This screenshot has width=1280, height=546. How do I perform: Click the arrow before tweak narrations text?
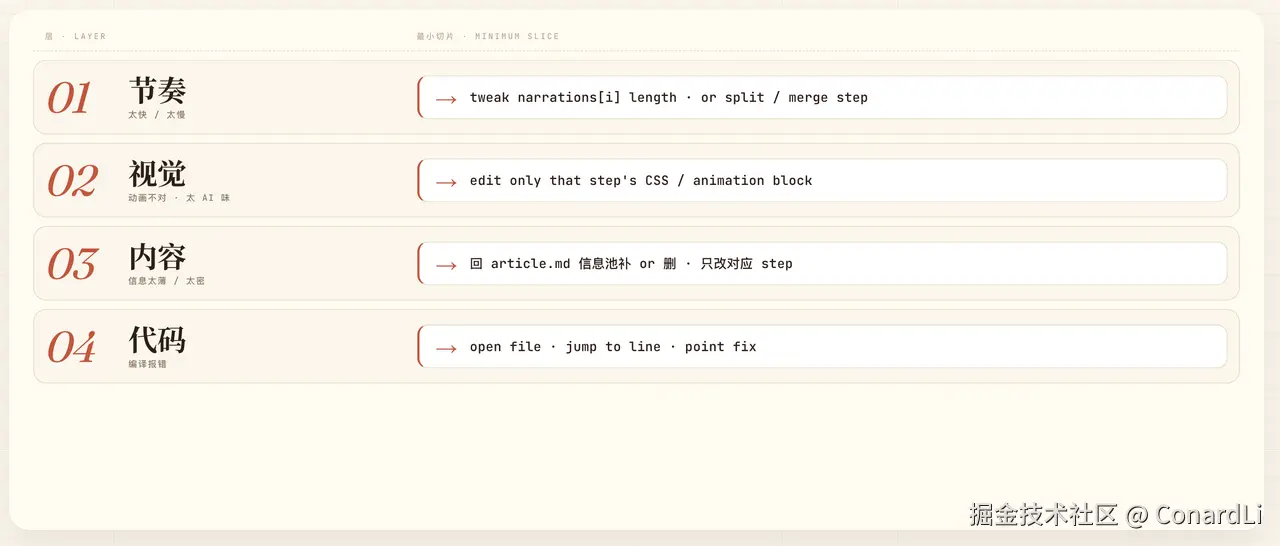point(446,98)
